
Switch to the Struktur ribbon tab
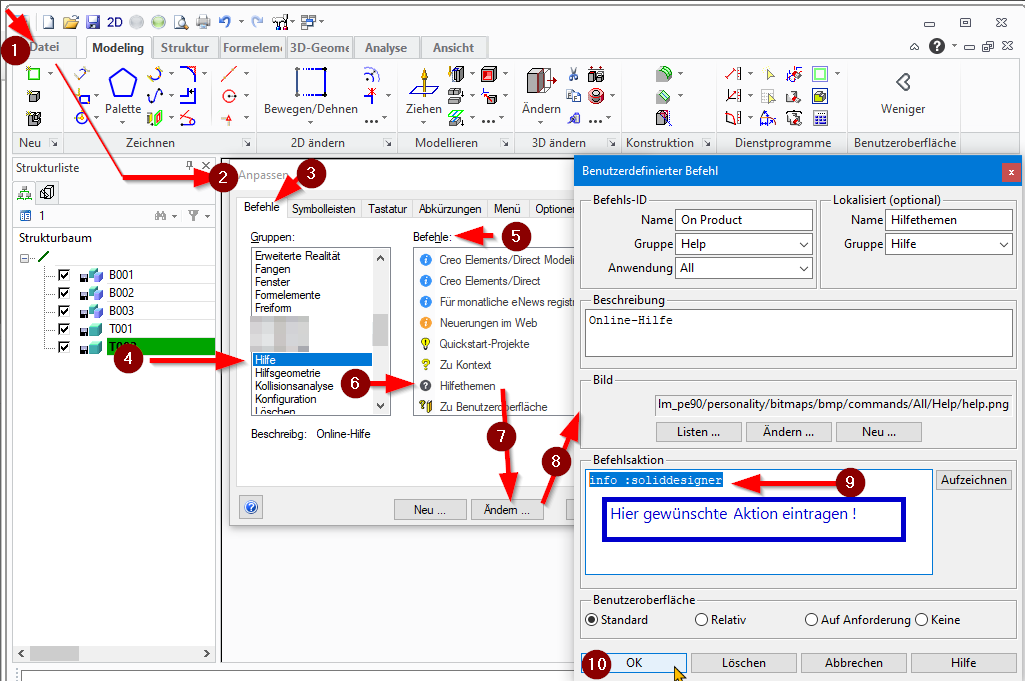[x=184, y=48]
